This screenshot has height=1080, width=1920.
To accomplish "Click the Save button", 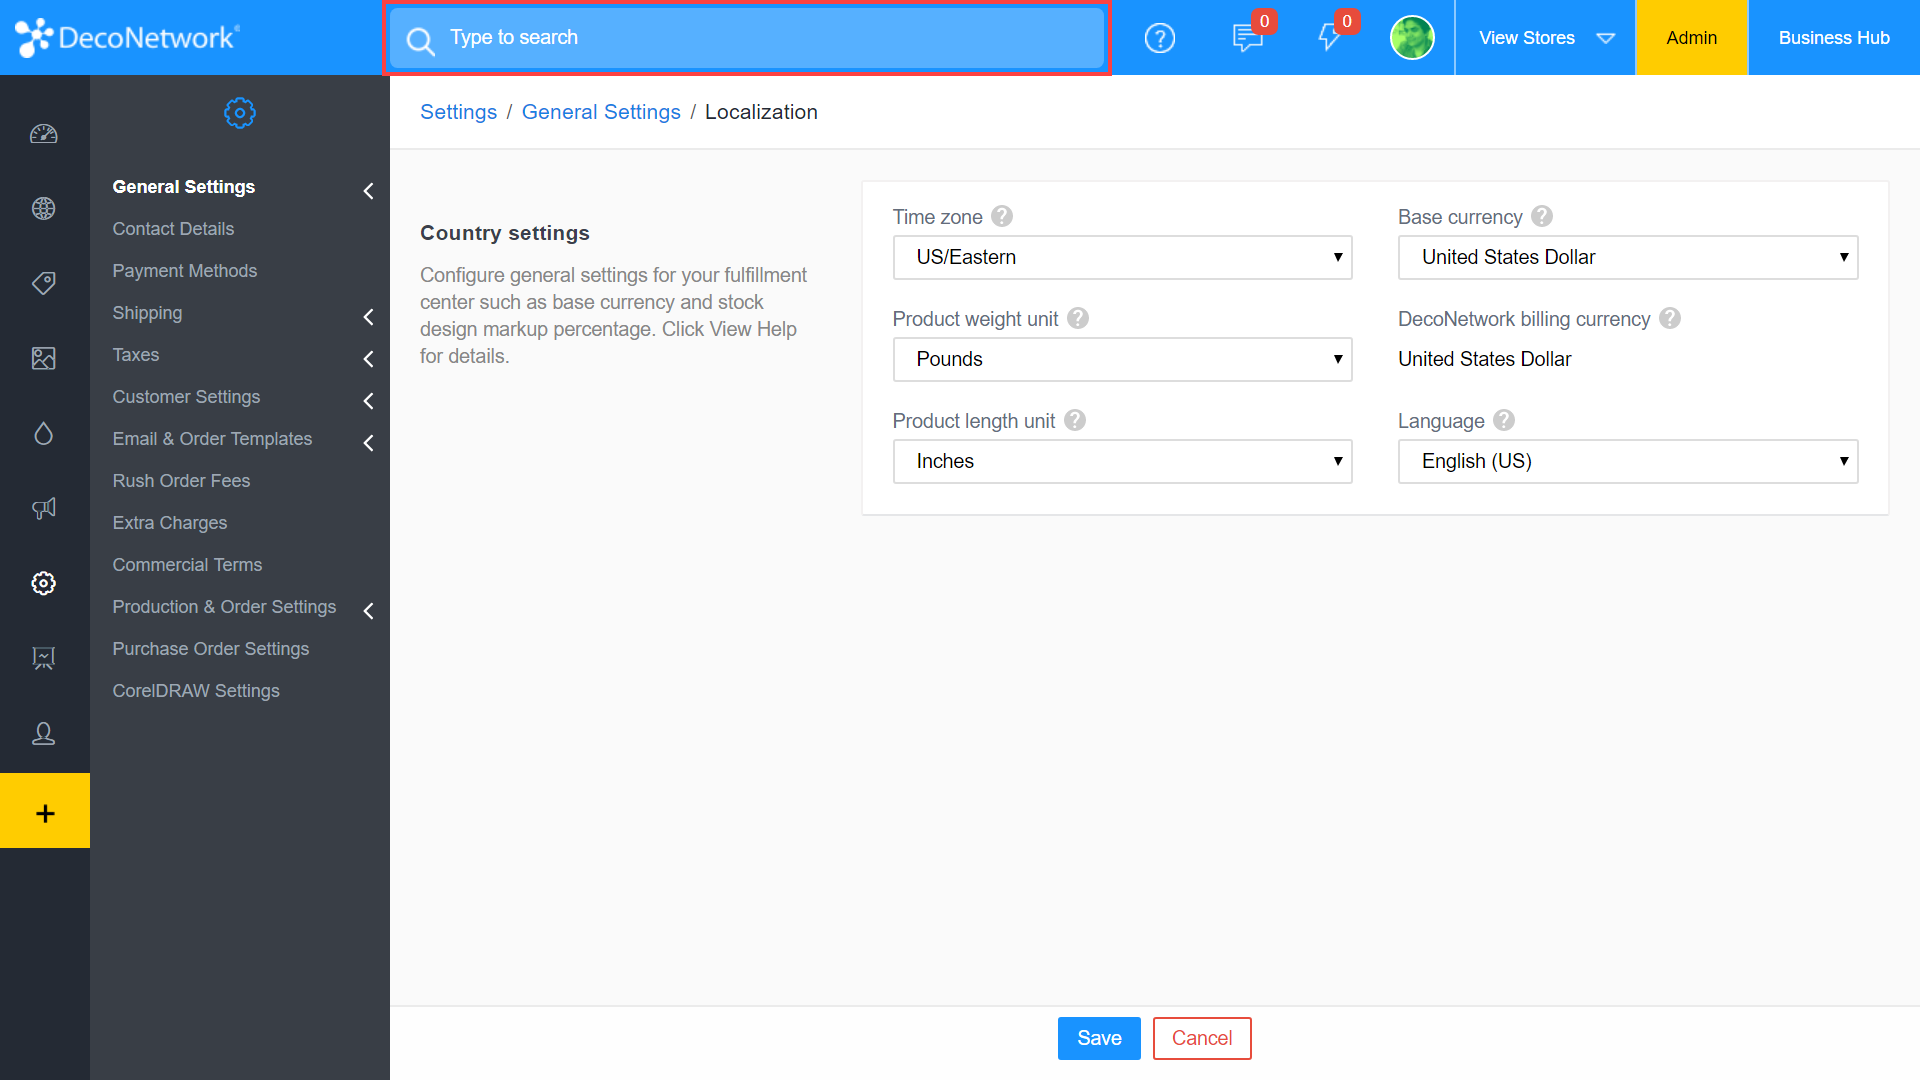I will click(x=1099, y=1038).
